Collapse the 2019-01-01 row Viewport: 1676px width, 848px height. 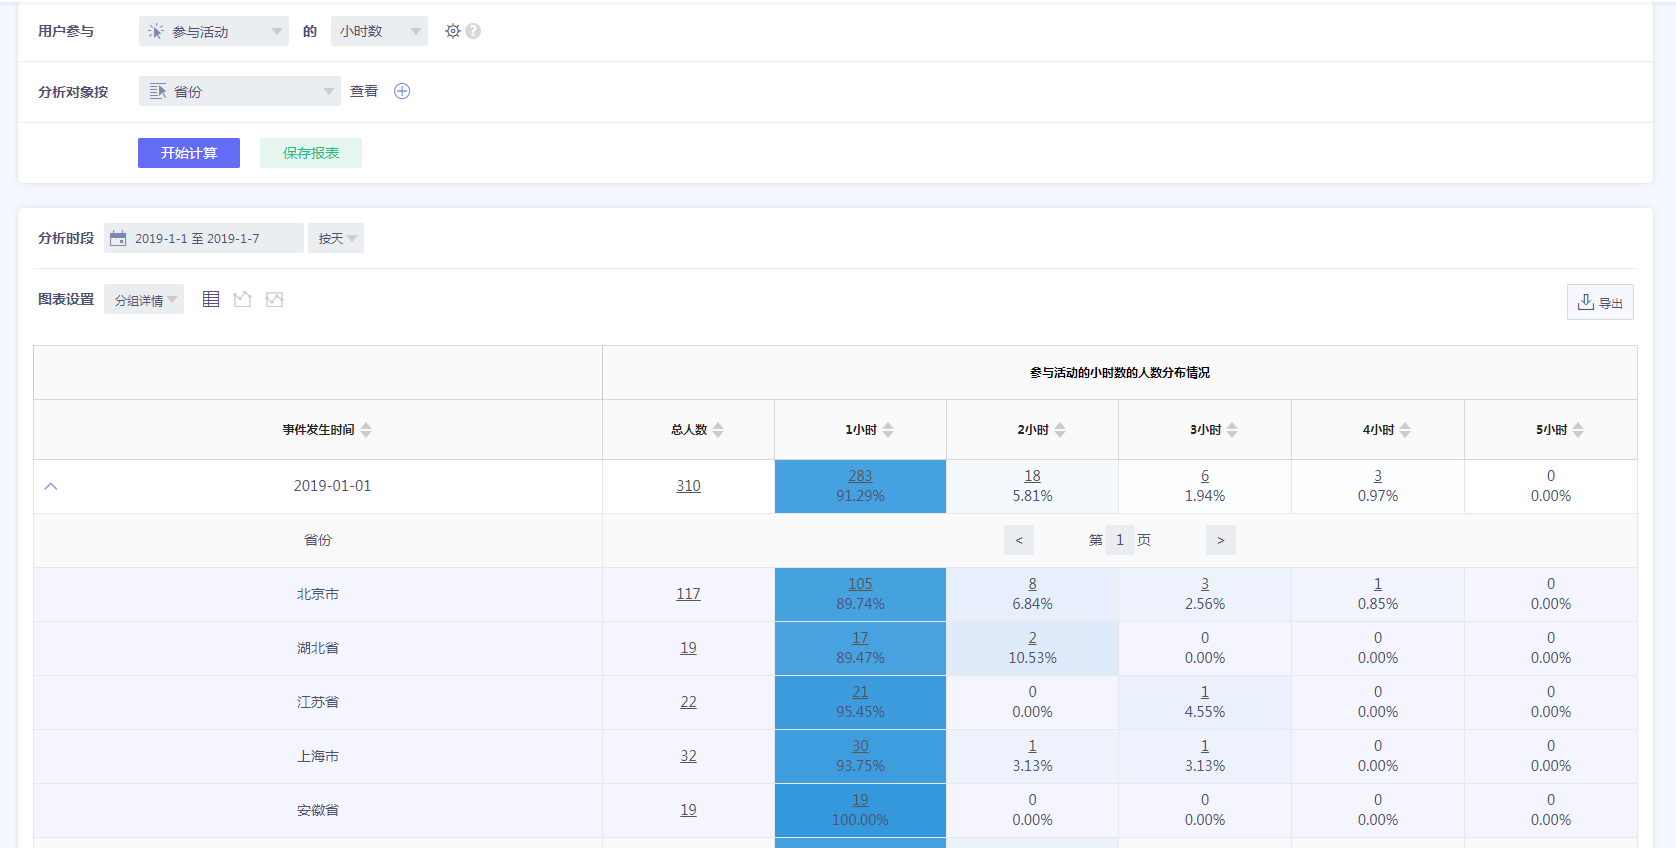click(51, 486)
